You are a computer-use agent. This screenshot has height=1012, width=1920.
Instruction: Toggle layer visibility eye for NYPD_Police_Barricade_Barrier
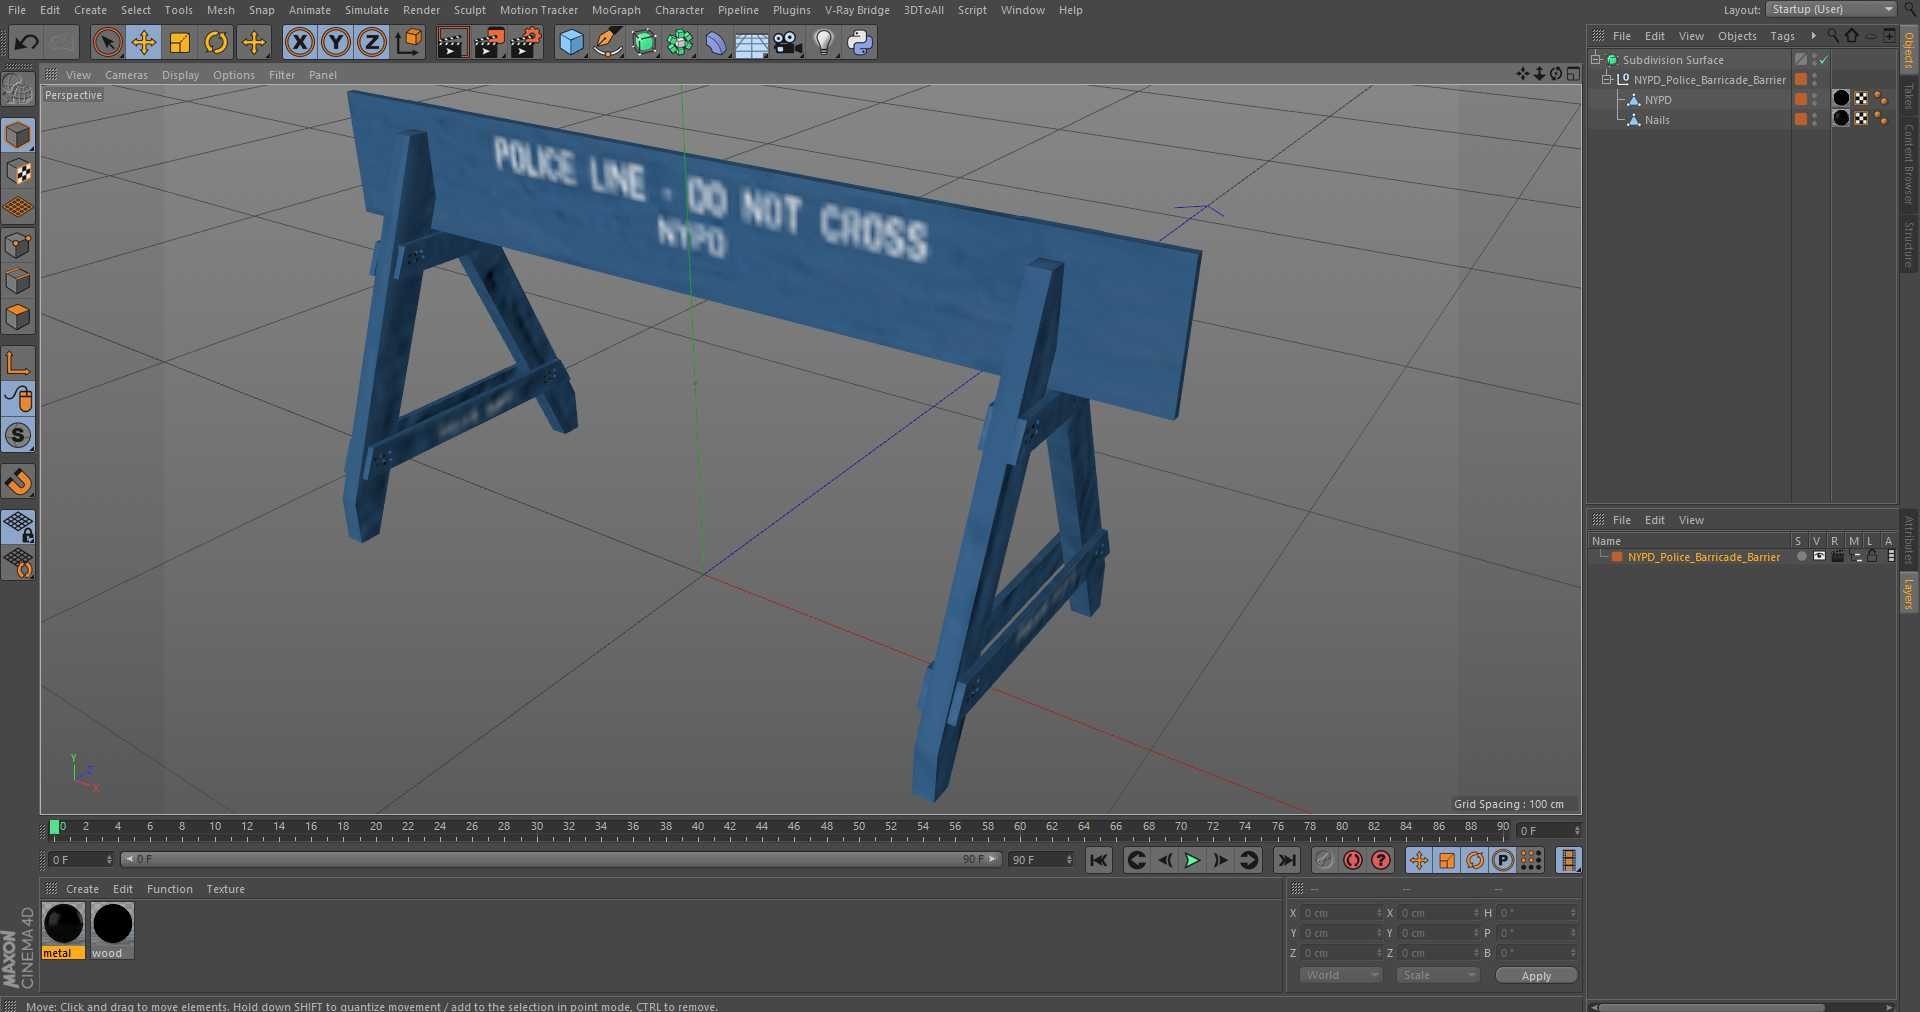(x=1819, y=557)
